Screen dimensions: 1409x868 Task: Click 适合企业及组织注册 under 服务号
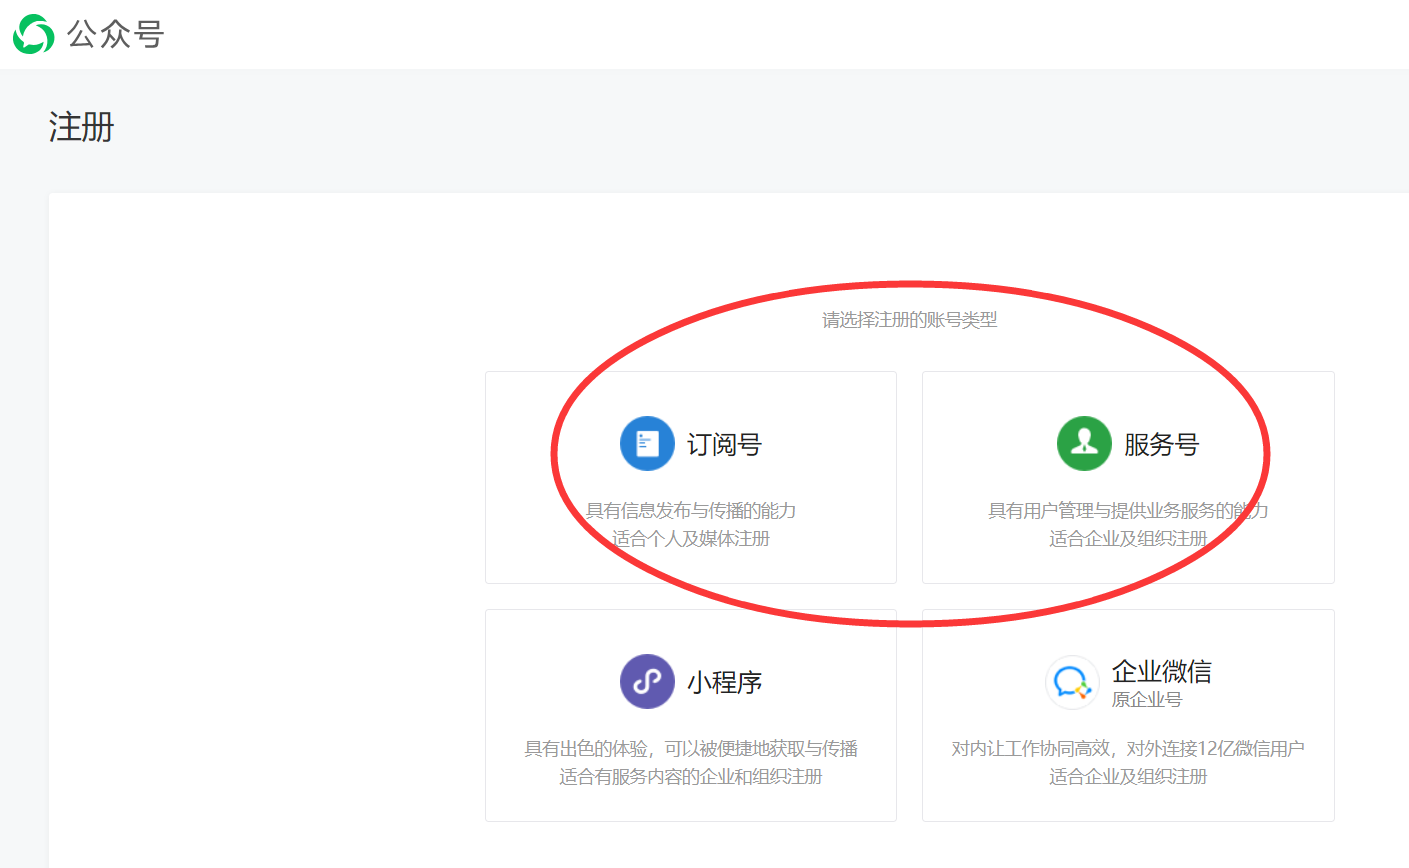tap(1127, 537)
